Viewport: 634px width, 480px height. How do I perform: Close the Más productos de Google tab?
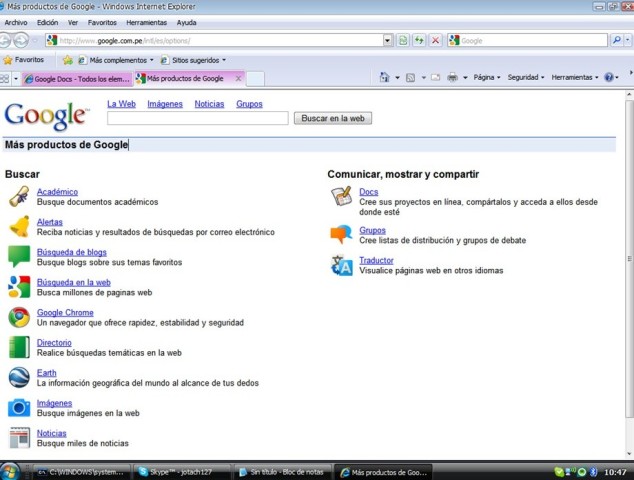tap(239, 78)
